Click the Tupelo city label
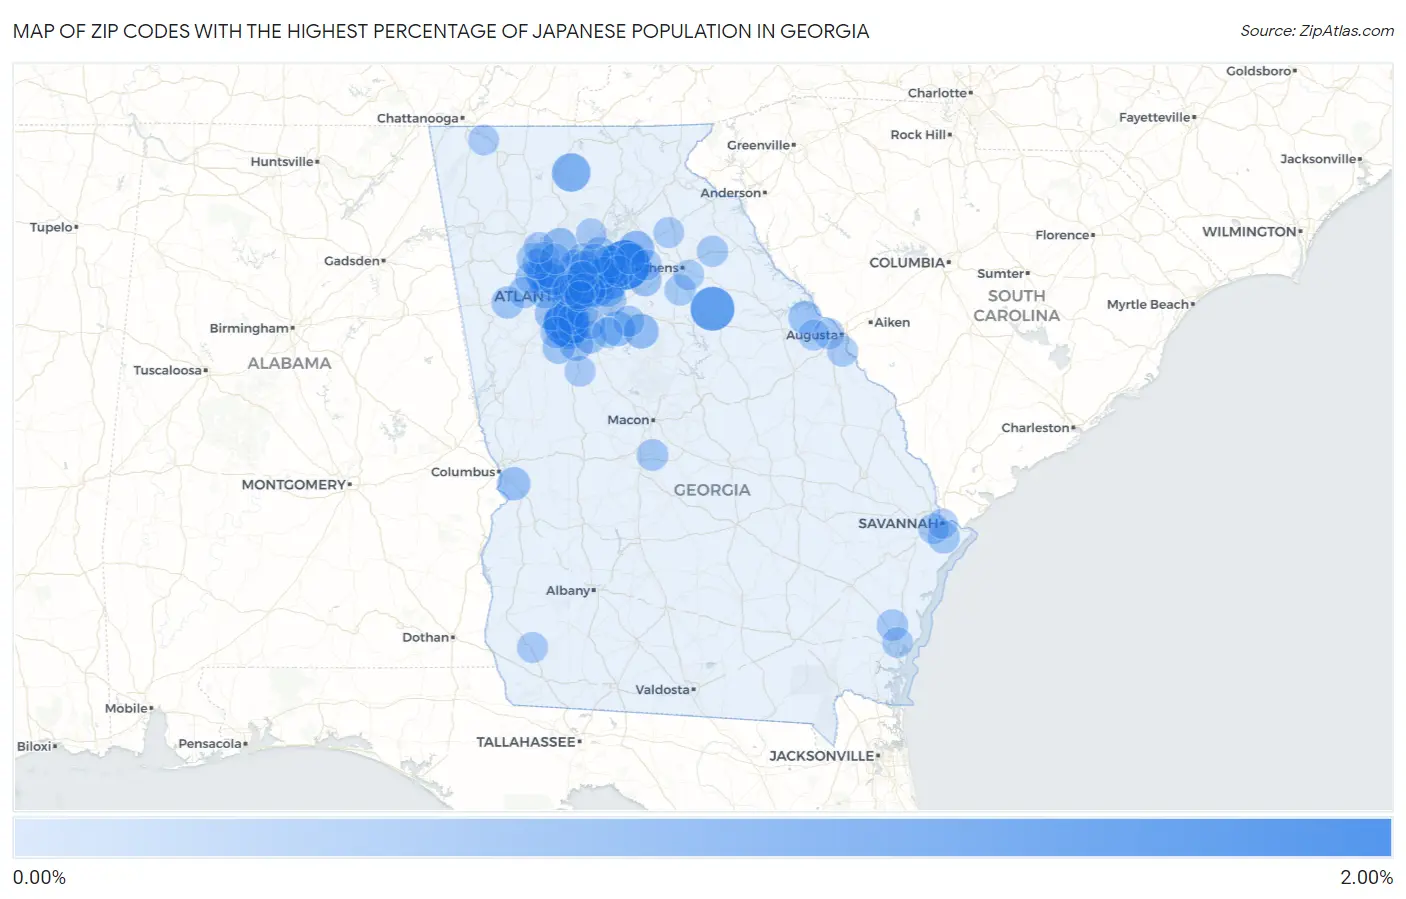The height and width of the screenshot is (899, 1406). click(x=52, y=228)
